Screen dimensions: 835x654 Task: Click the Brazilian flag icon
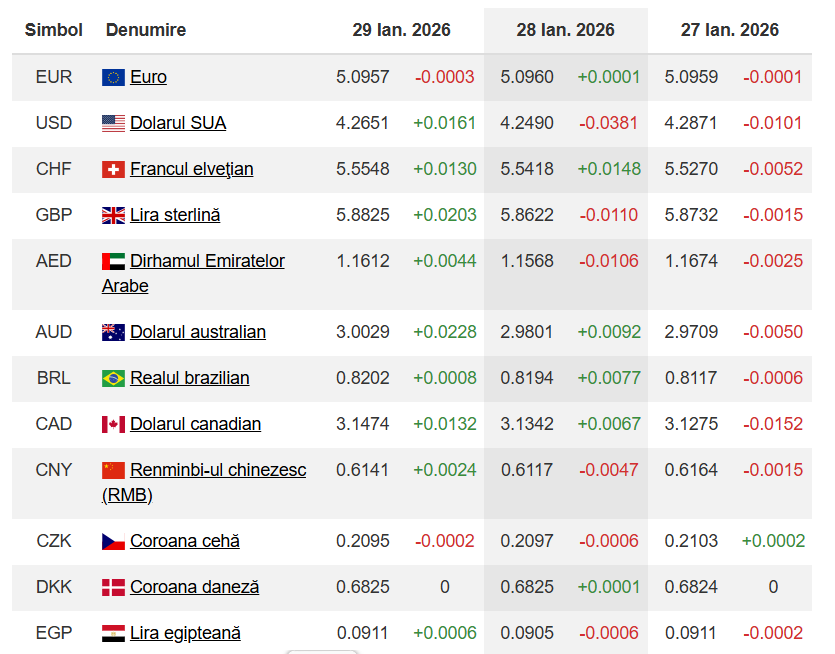(113, 379)
